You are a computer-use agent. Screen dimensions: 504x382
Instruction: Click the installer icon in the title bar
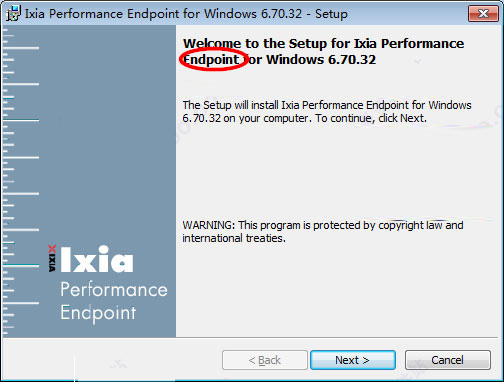click(13, 14)
